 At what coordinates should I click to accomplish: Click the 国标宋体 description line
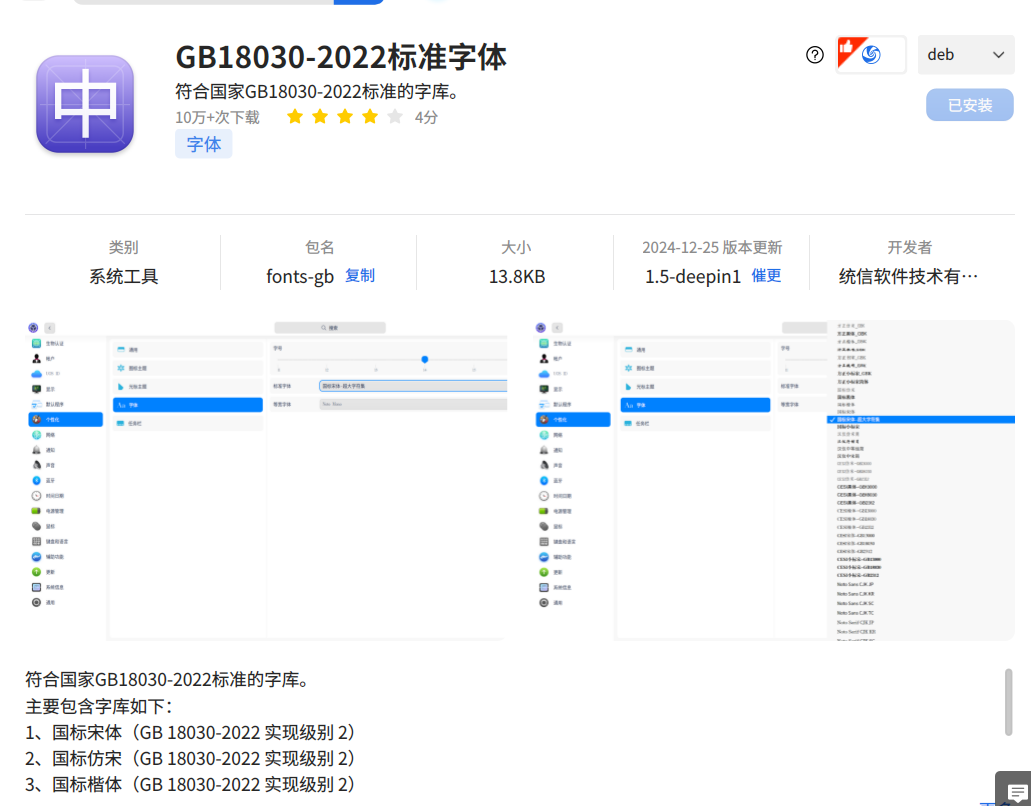click(191, 732)
